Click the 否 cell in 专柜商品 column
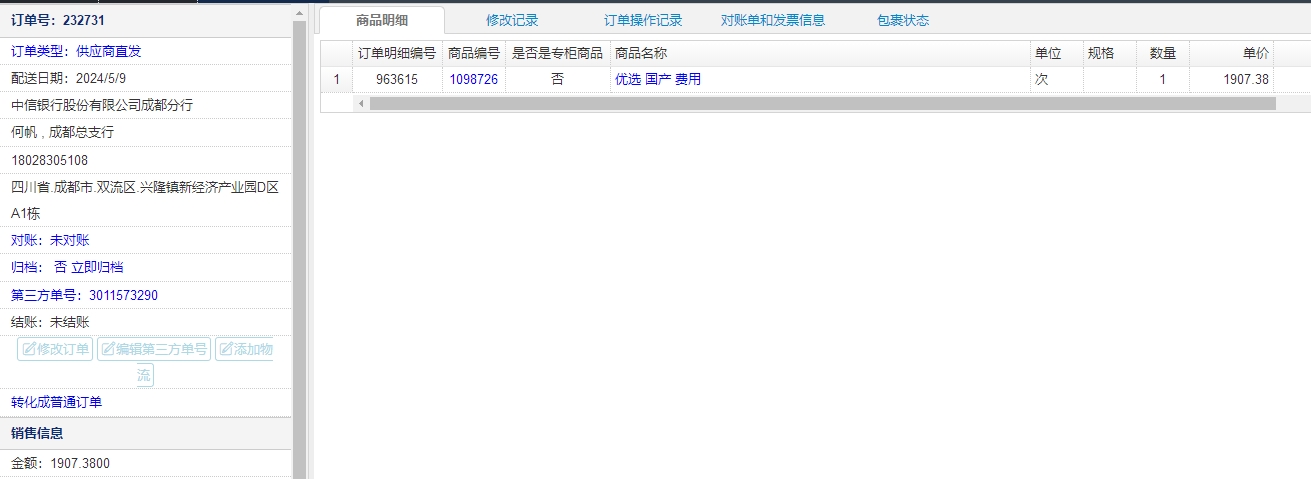 (x=557, y=79)
